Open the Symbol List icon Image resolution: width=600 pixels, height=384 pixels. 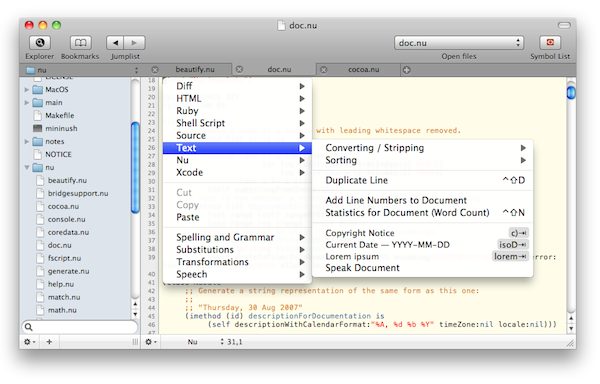(550, 42)
